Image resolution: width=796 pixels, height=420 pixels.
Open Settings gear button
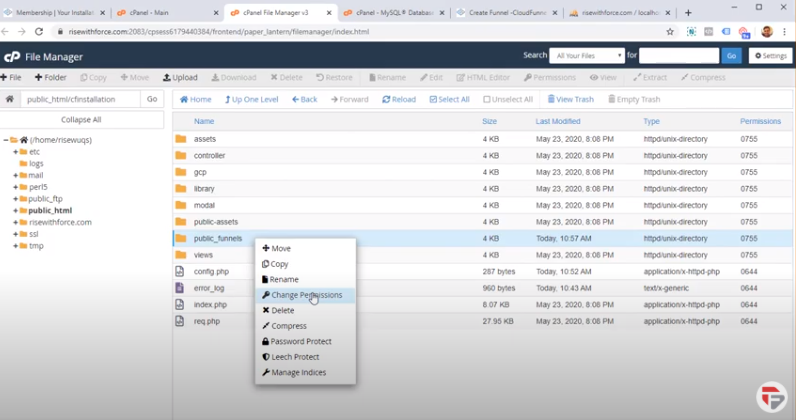770,56
